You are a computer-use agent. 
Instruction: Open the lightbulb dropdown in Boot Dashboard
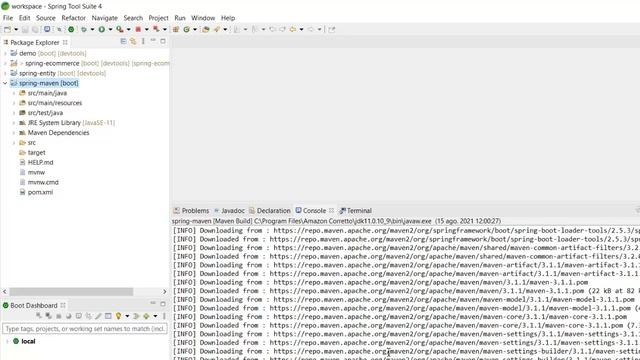coord(127,316)
